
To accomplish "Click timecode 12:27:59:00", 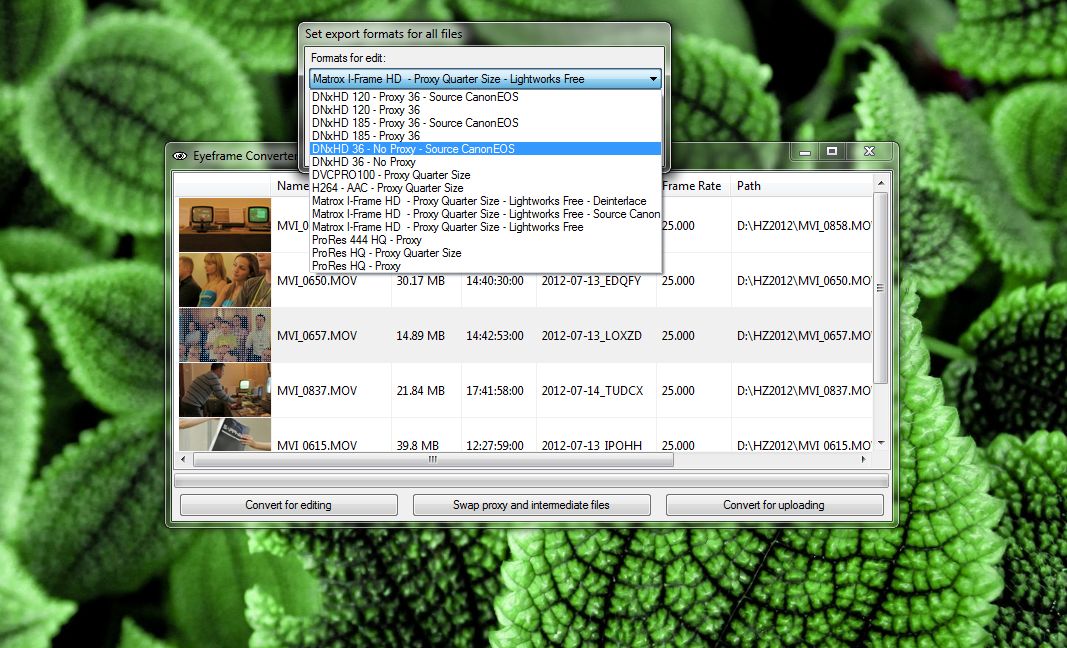I will [x=495, y=445].
